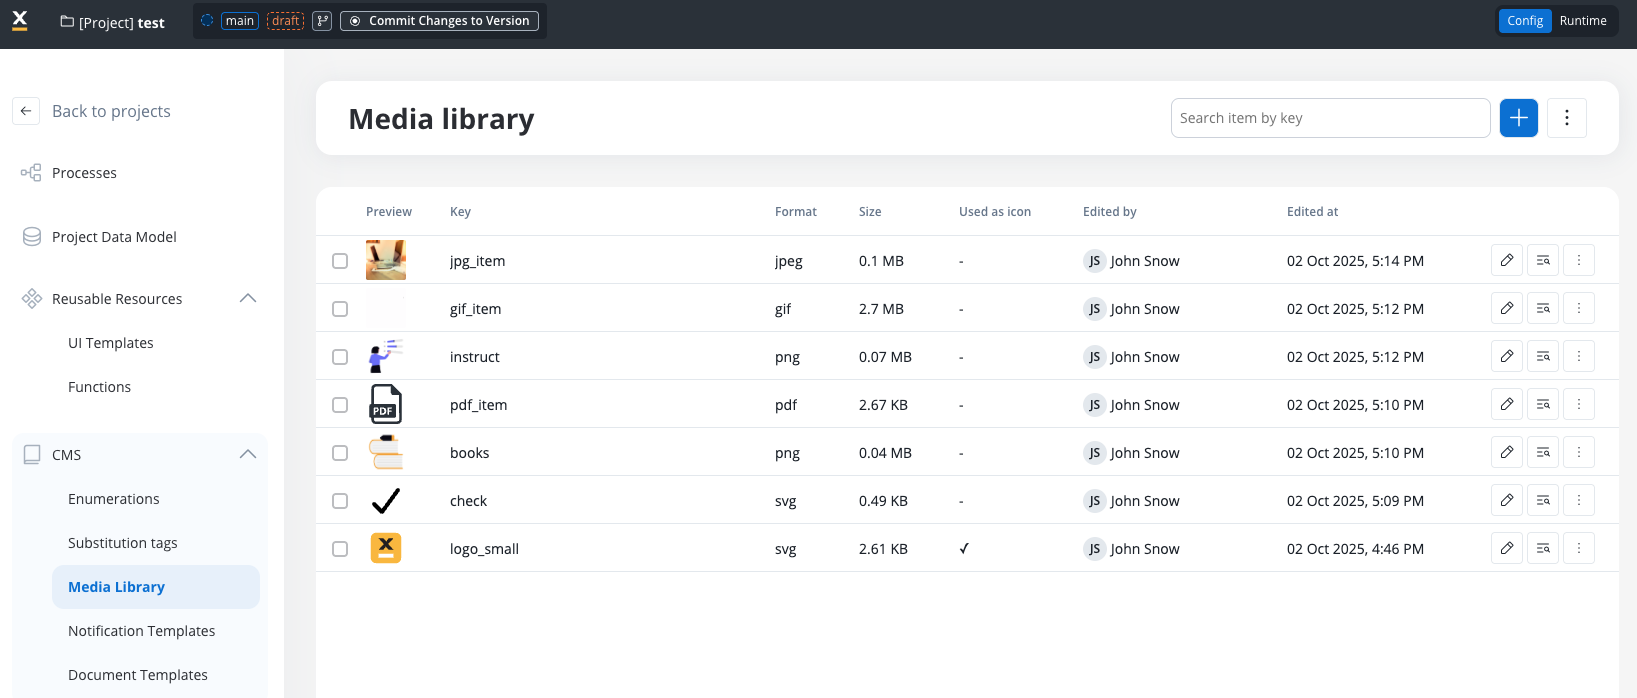Image resolution: width=1637 pixels, height=698 pixels.
Task: Click the branch icon next to draft
Action: [322, 21]
